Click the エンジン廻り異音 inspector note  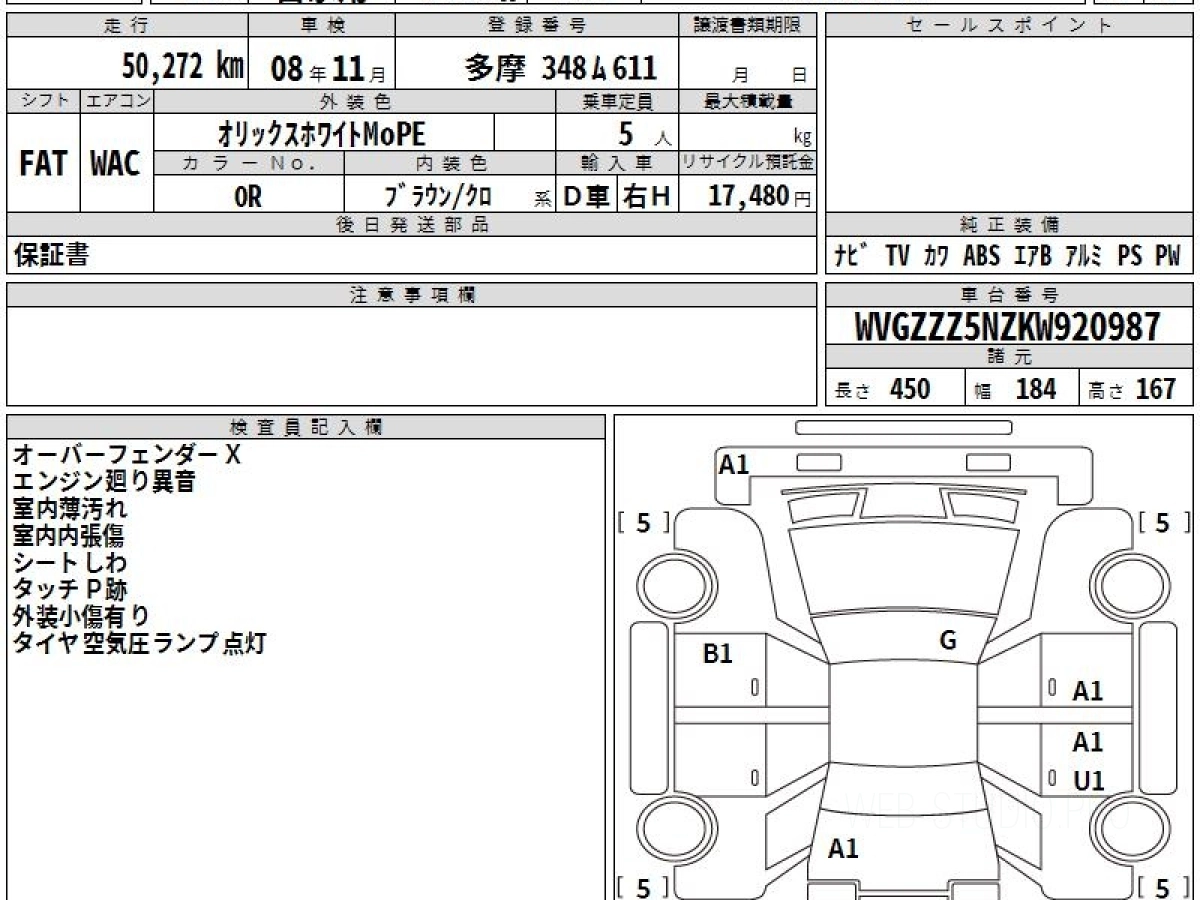click(104, 482)
